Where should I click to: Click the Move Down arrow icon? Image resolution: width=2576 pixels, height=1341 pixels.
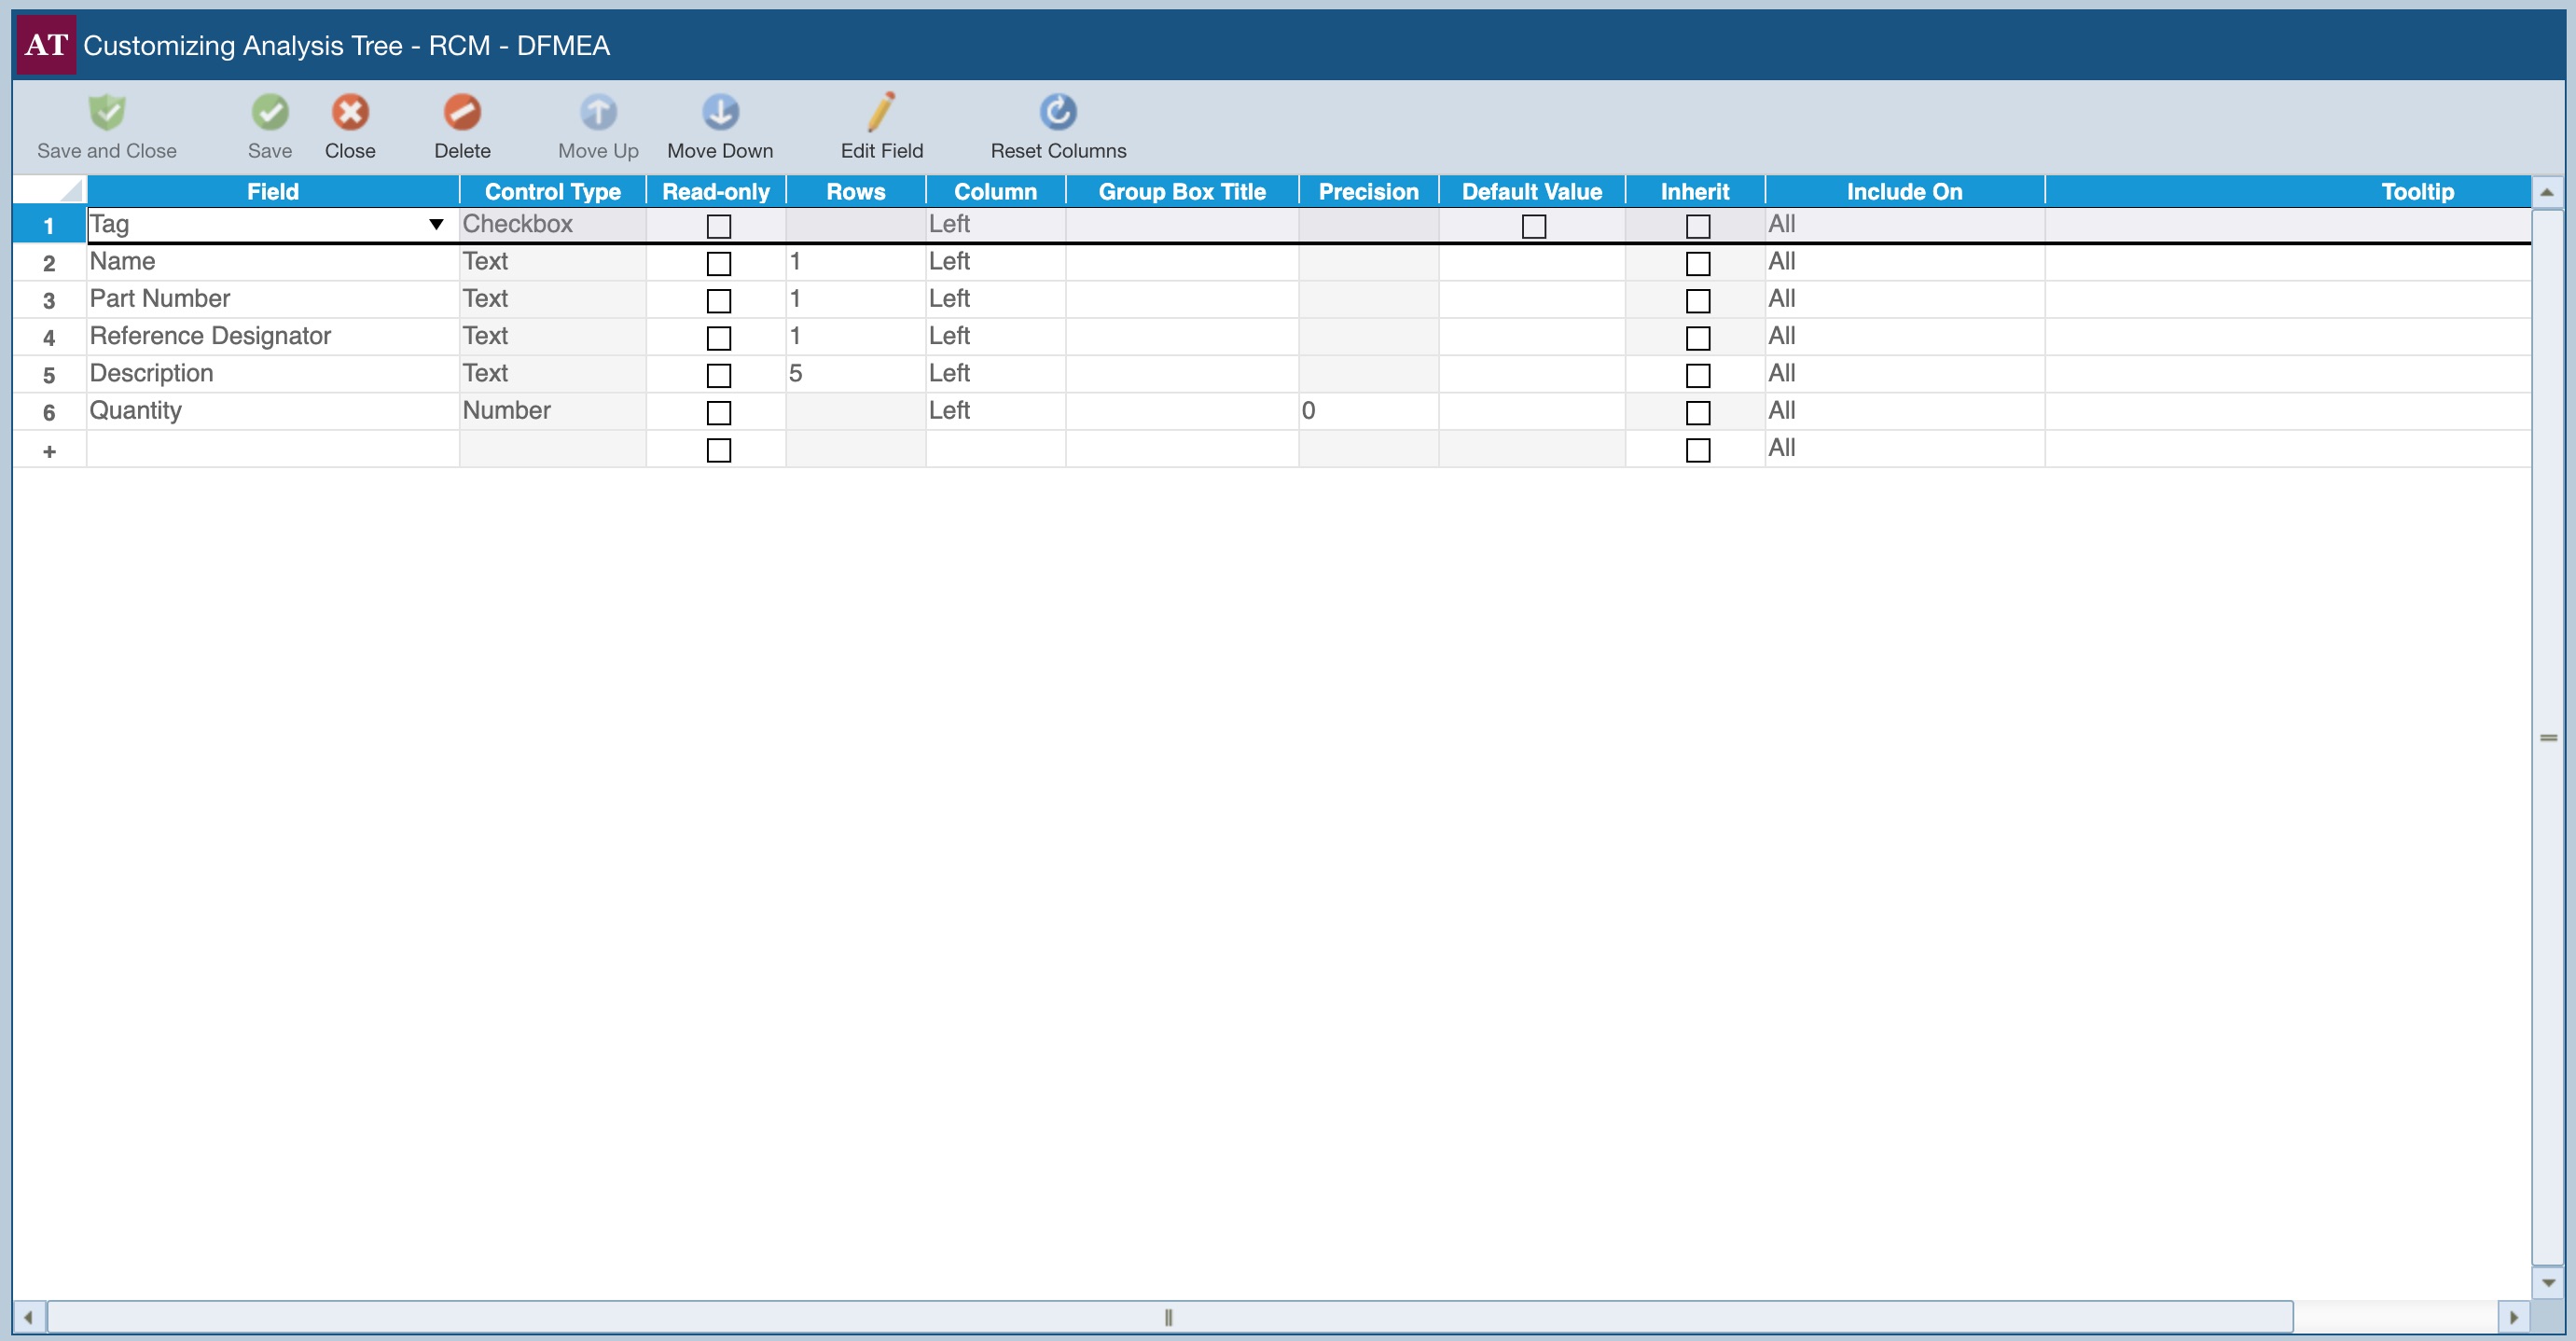coord(720,112)
